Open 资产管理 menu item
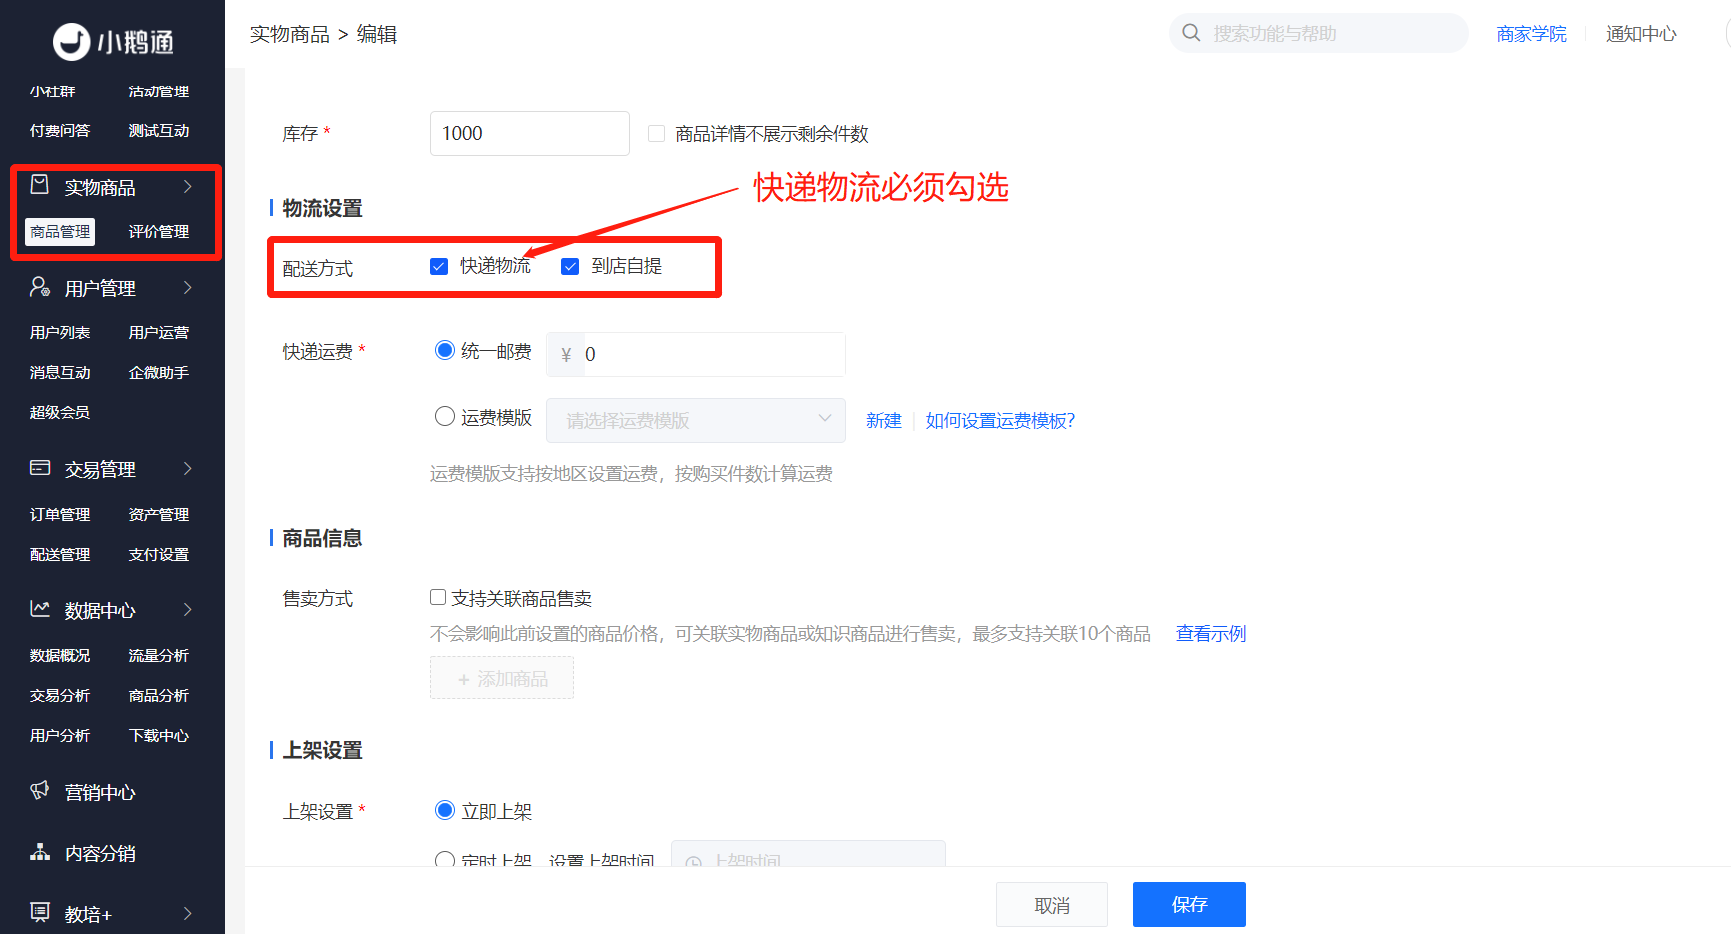 pos(159,515)
